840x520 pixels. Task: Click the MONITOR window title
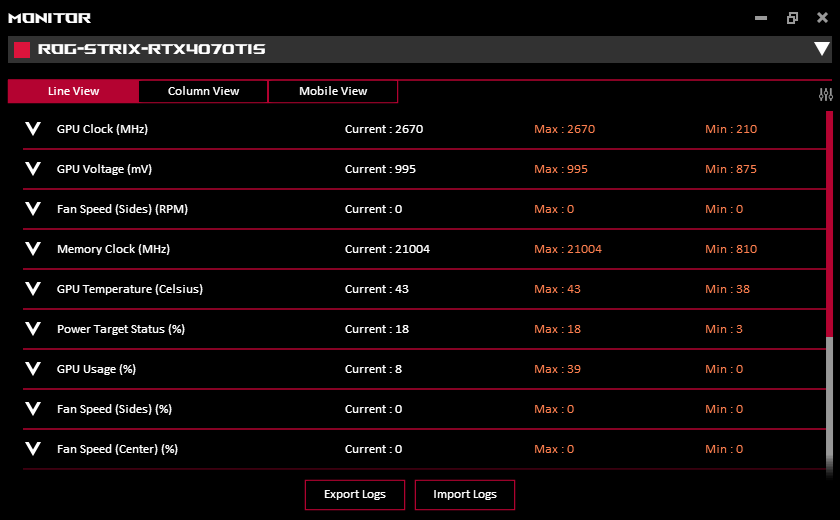coord(49,18)
